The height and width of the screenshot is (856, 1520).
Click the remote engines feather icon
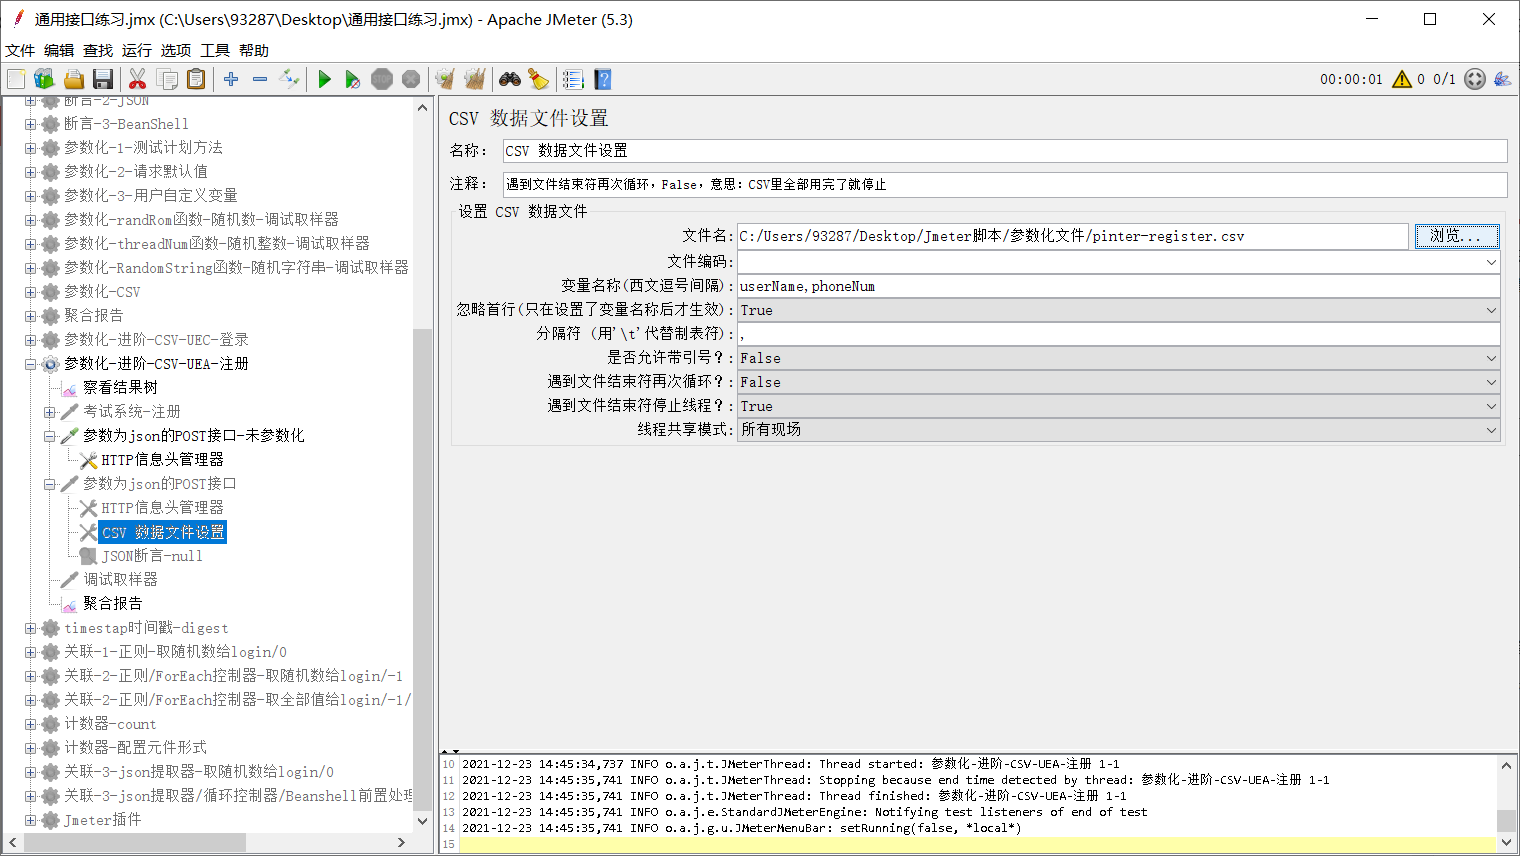tap(1503, 79)
